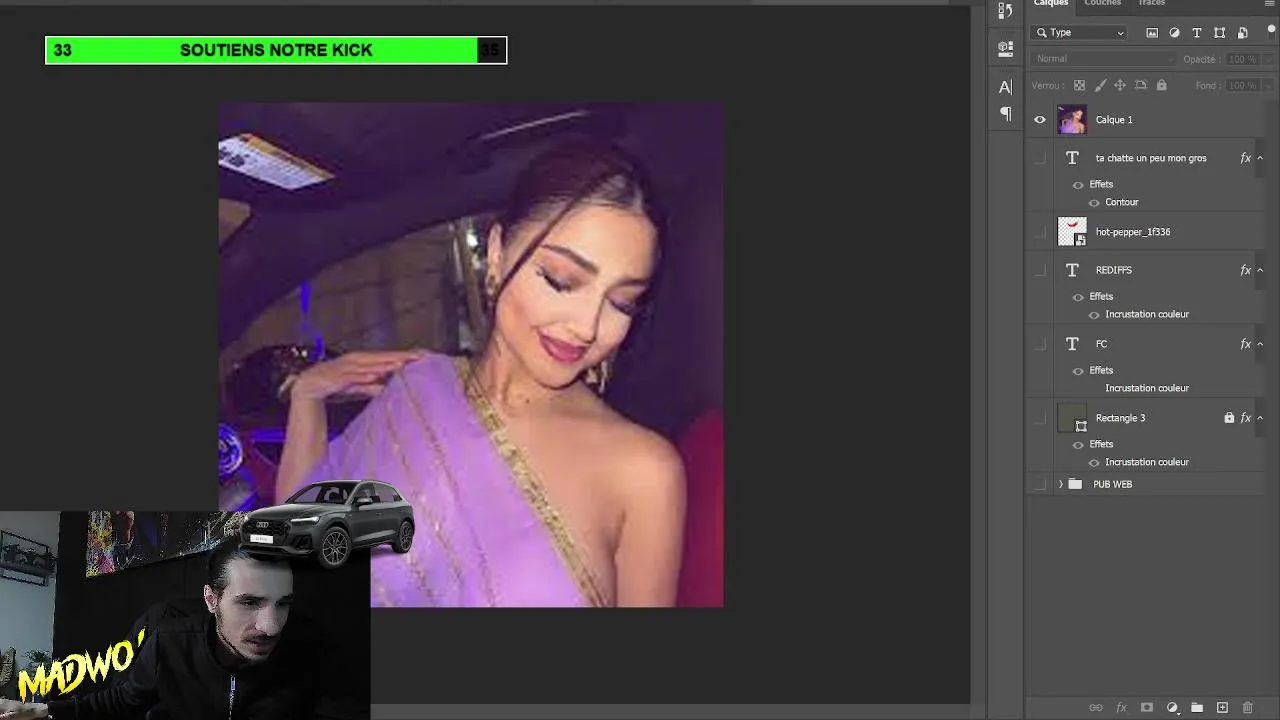Image resolution: width=1280 pixels, height=720 pixels.
Task: Expand the PUB WEB group
Action: (x=1061, y=484)
